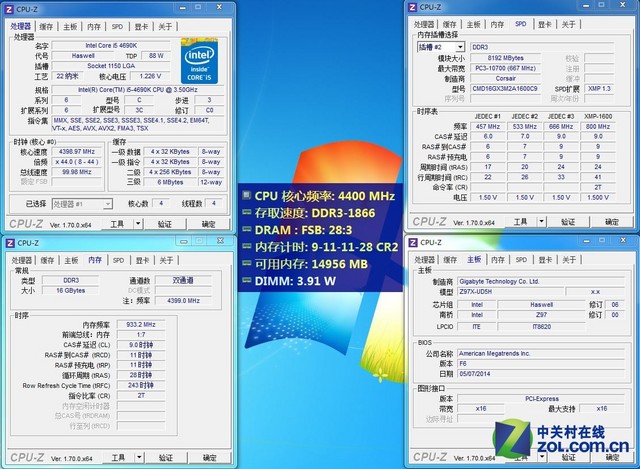Click 验证 button in the SPD window
The height and width of the screenshot is (469, 640).
click(x=568, y=222)
